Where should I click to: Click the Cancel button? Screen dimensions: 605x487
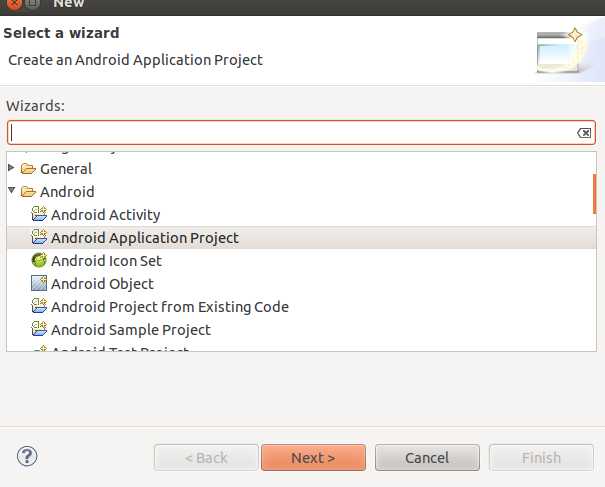[427, 458]
